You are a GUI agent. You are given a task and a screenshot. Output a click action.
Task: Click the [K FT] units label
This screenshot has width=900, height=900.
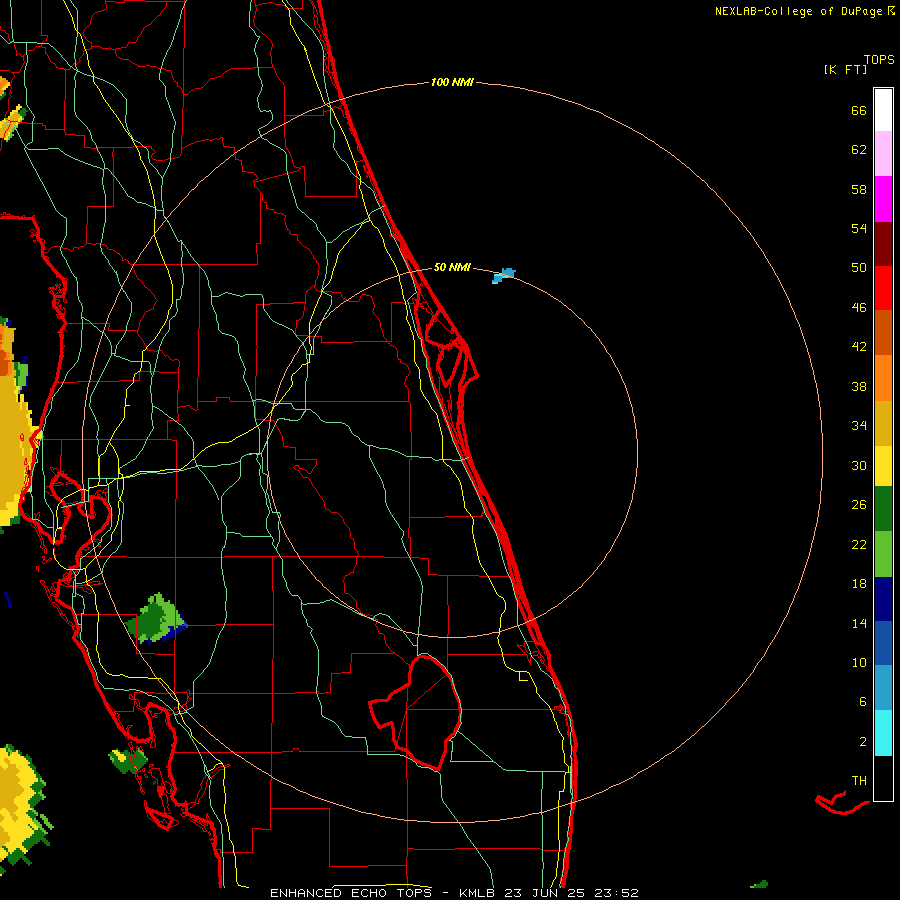point(845,69)
